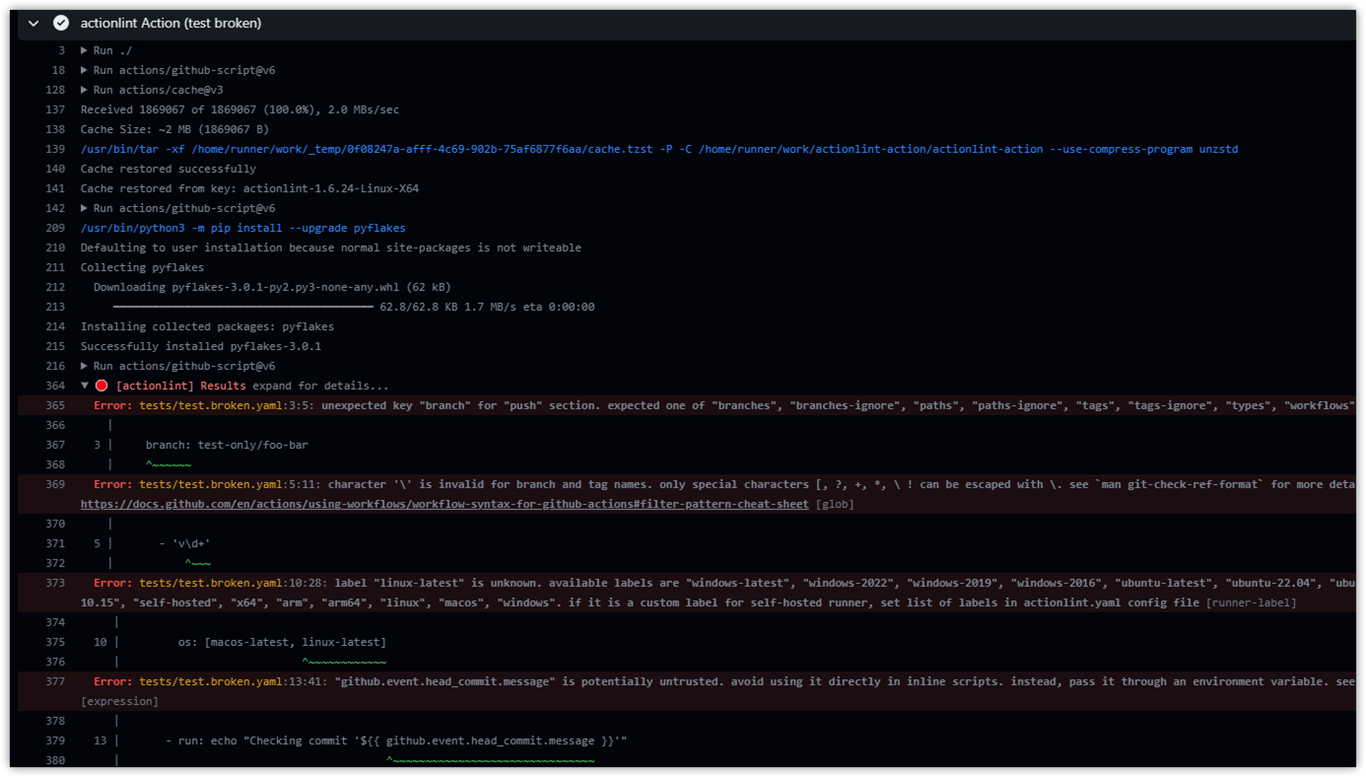The width and height of the screenshot is (1366, 777).
Task: Click the 'pip install --upgrade pyflakes' command line
Action: pos(243,229)
